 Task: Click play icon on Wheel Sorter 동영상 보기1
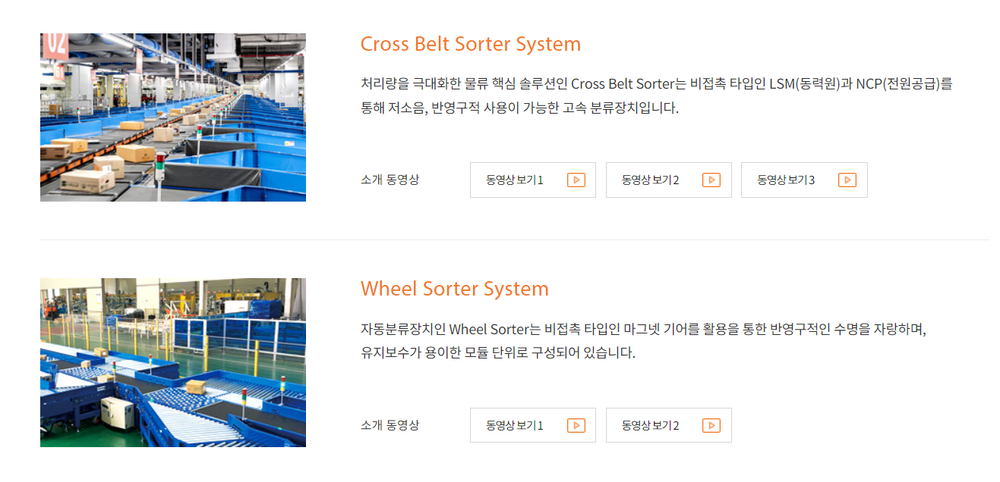point(576,425)
